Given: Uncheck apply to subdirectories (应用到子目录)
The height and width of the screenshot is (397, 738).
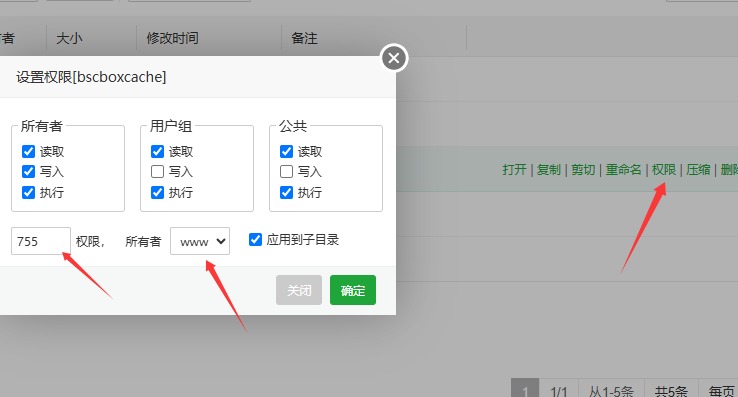Looking at the screenshot, I should click(x=255, y=240).
